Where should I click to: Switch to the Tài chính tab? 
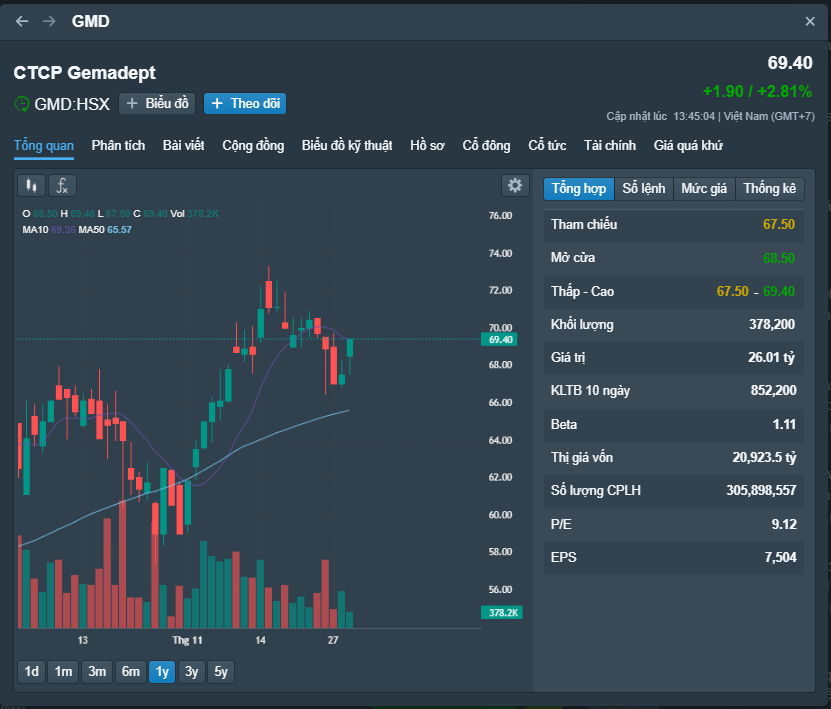click(x=609, y=145)
